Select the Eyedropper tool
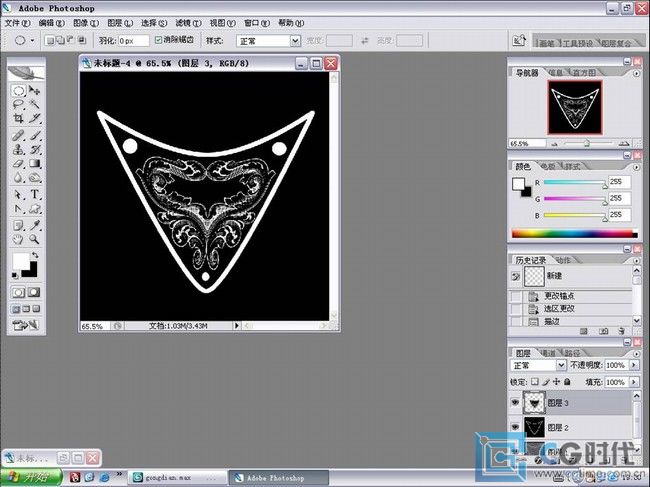Viewport: 650px width, 487px height. (34, 225)
